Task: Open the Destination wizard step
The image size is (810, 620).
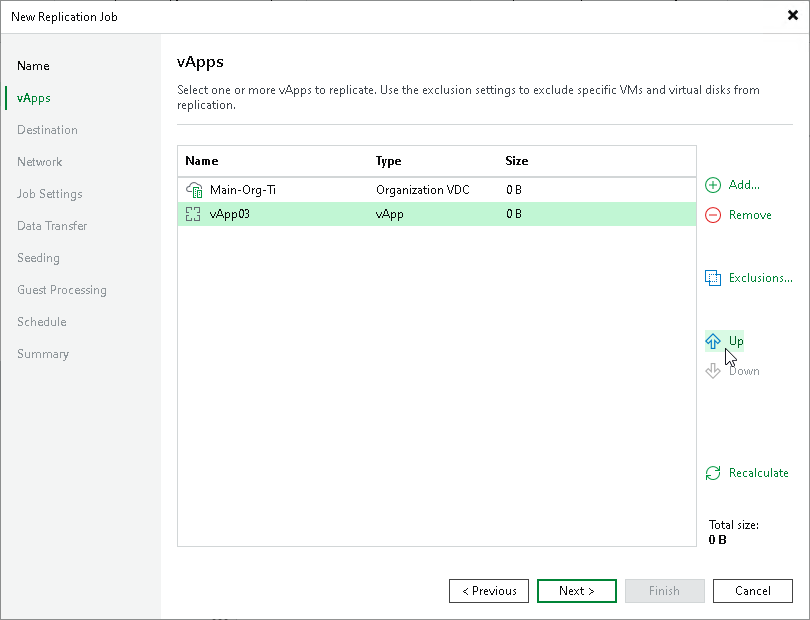Action: click(x=47, y=130)
